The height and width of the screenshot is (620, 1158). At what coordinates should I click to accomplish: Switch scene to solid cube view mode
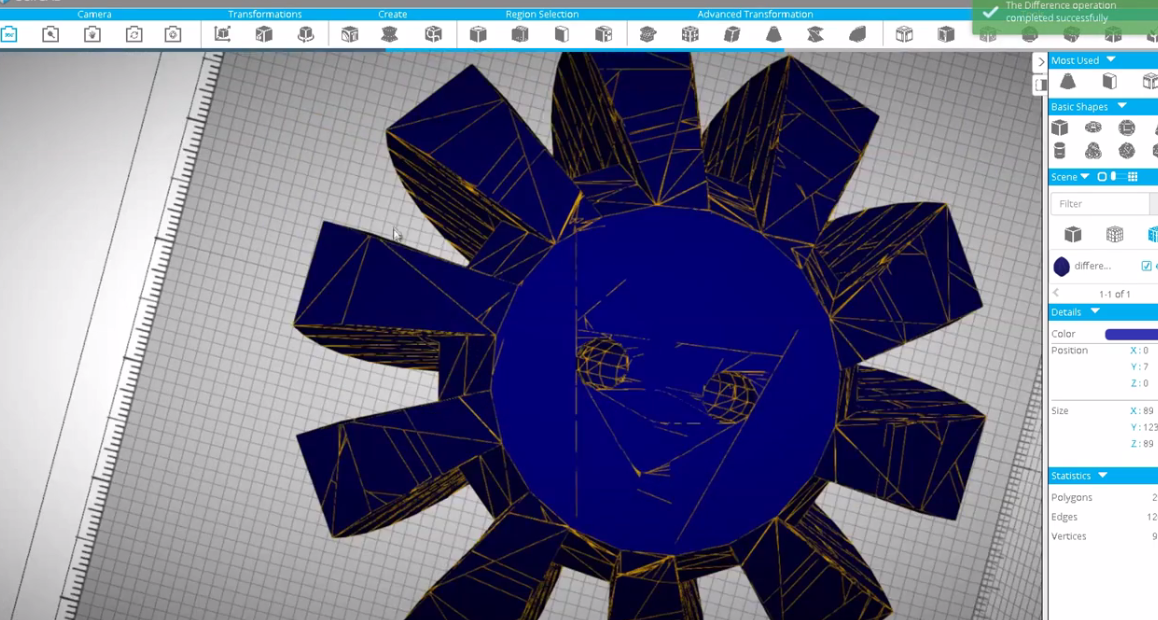(1072, 235)
